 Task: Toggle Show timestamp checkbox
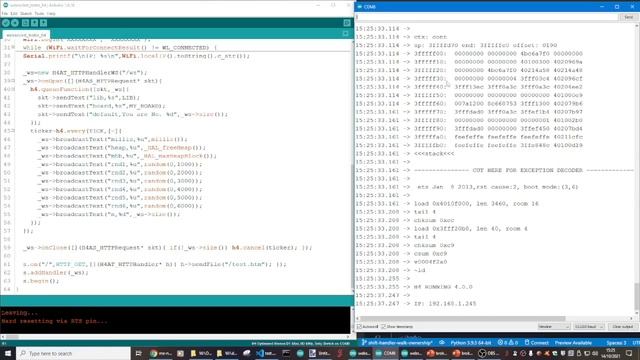[383, 327]
